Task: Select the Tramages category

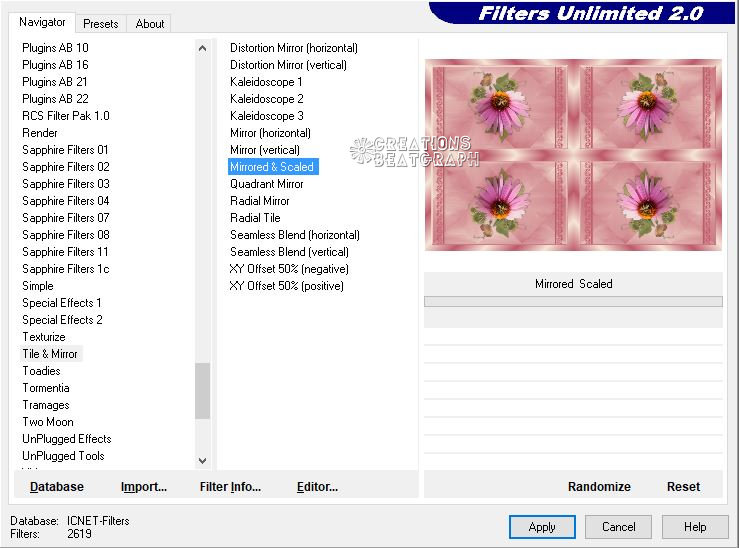Action: (46, 405)
